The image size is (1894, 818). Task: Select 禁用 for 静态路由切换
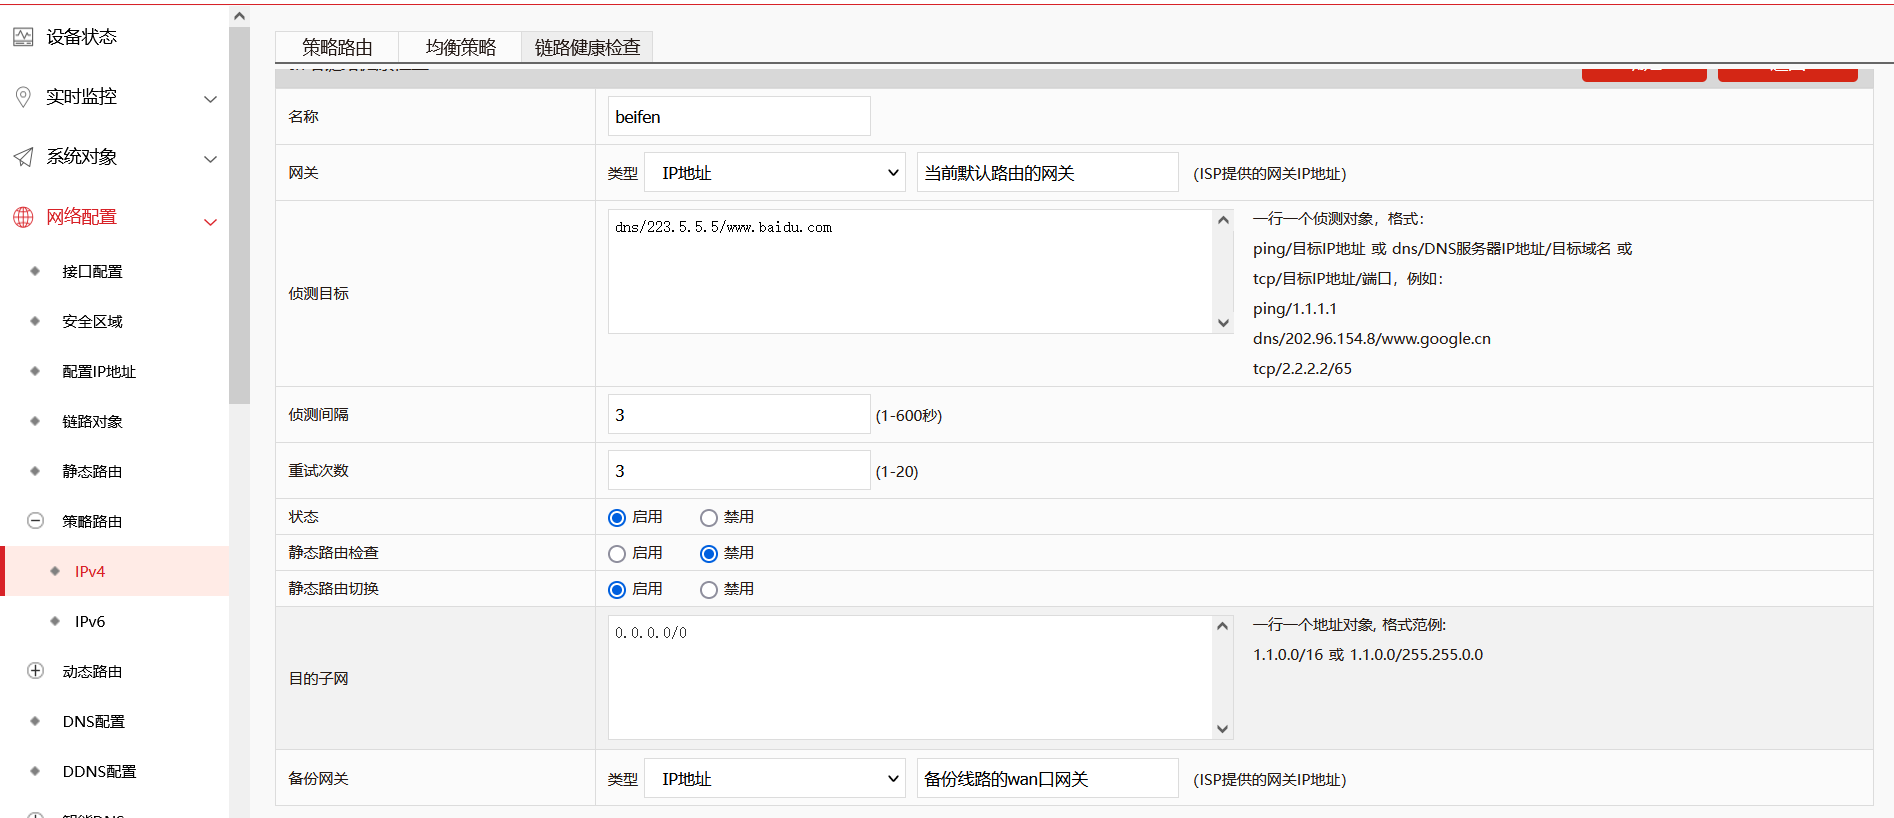click(x=709, y=590)
